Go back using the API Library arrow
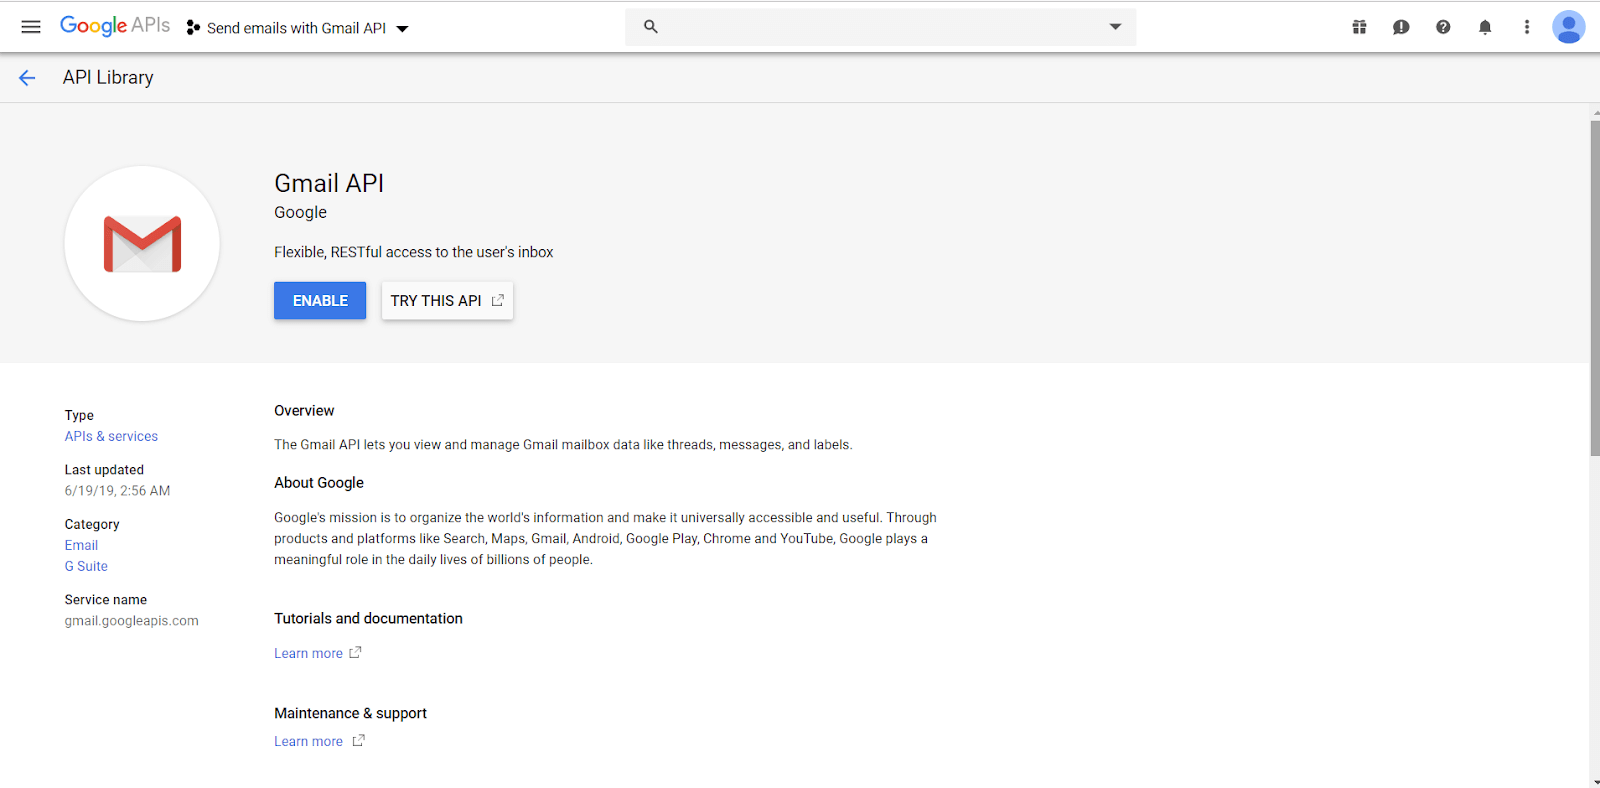Image resolution: width=1600 pixels, height=788 pixels. 27,78
